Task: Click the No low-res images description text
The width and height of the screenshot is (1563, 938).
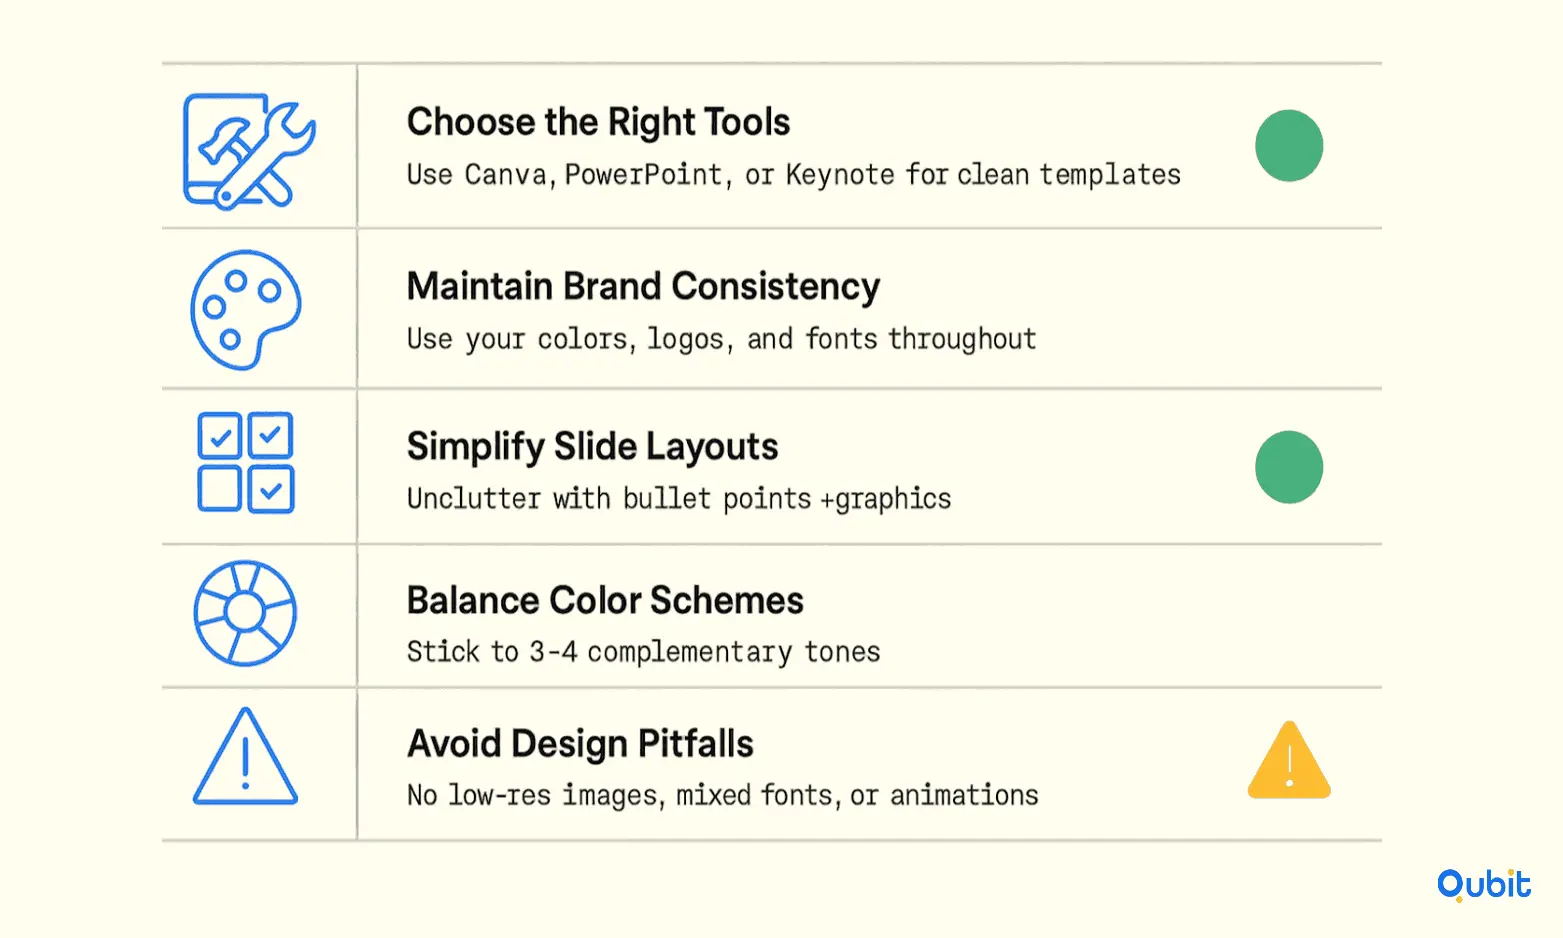Action: point(722,796)
